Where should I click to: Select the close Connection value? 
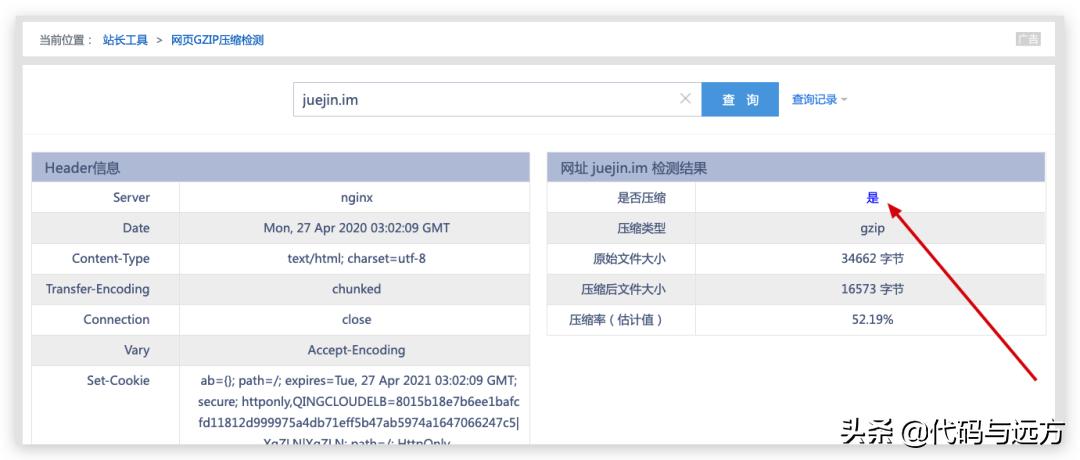[x=356, y=320]
